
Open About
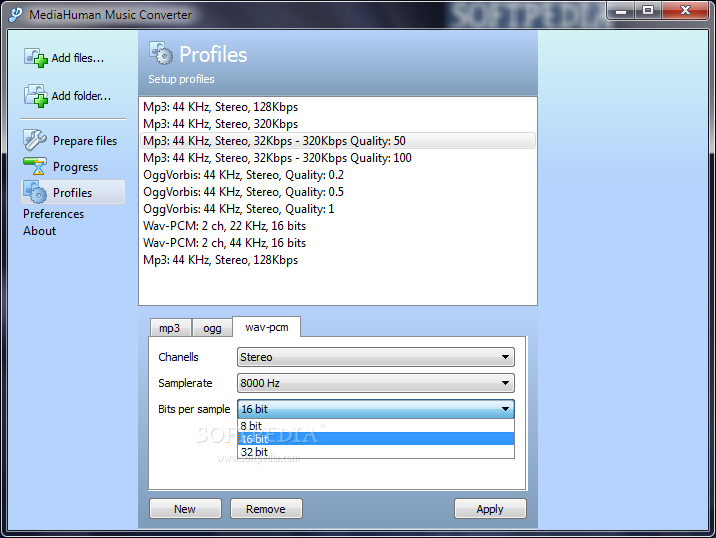[40, 231]
